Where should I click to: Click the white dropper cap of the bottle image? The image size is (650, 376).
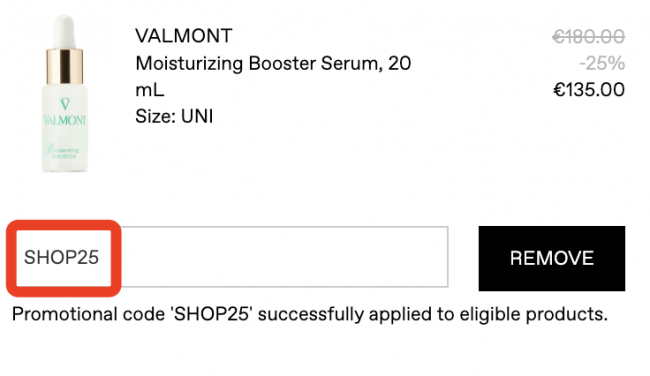click(x=65, y=31)
